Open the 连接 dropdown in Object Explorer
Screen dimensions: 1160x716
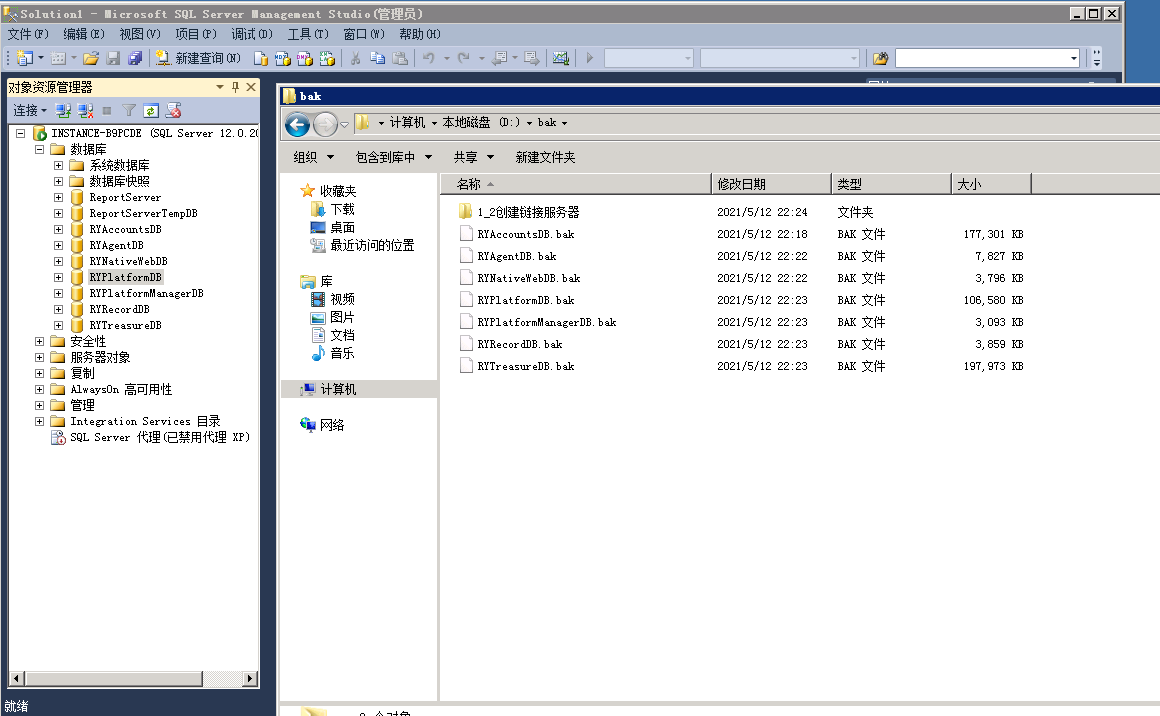[x=30, y=110]
